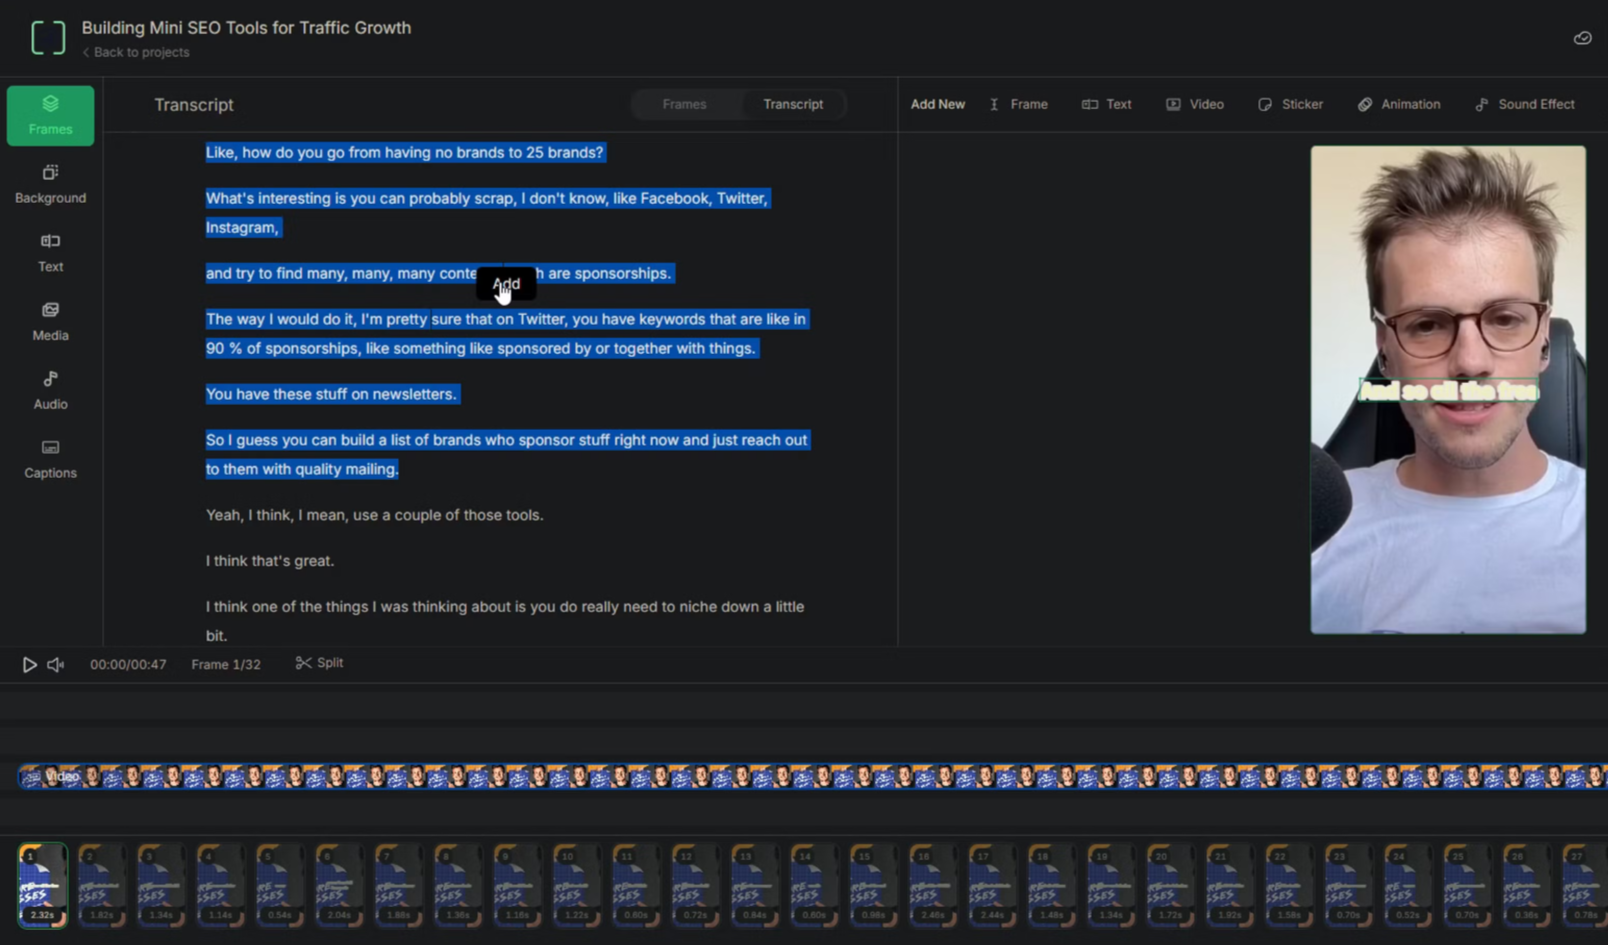This screenshot has width=1608, height=945.
Task: Open the Text sidebar panel
Action: coord(50,253)
